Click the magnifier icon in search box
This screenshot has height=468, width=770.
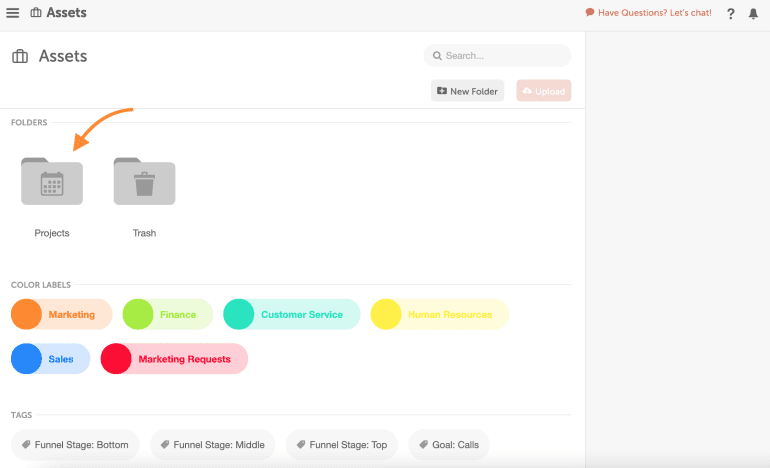click(436, 56)
